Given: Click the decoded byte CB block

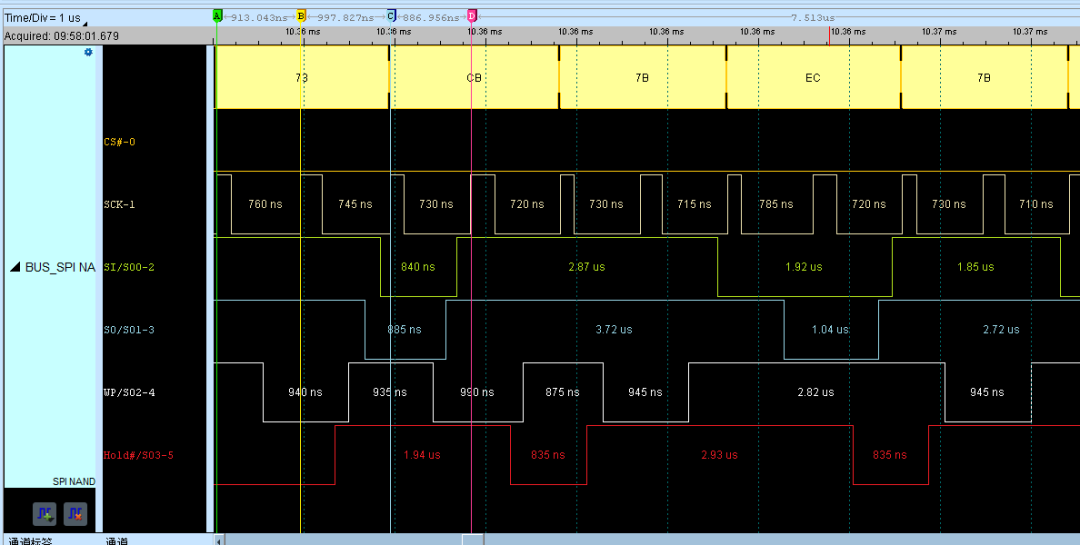Looking at the screenshot, I should [474, 77].
